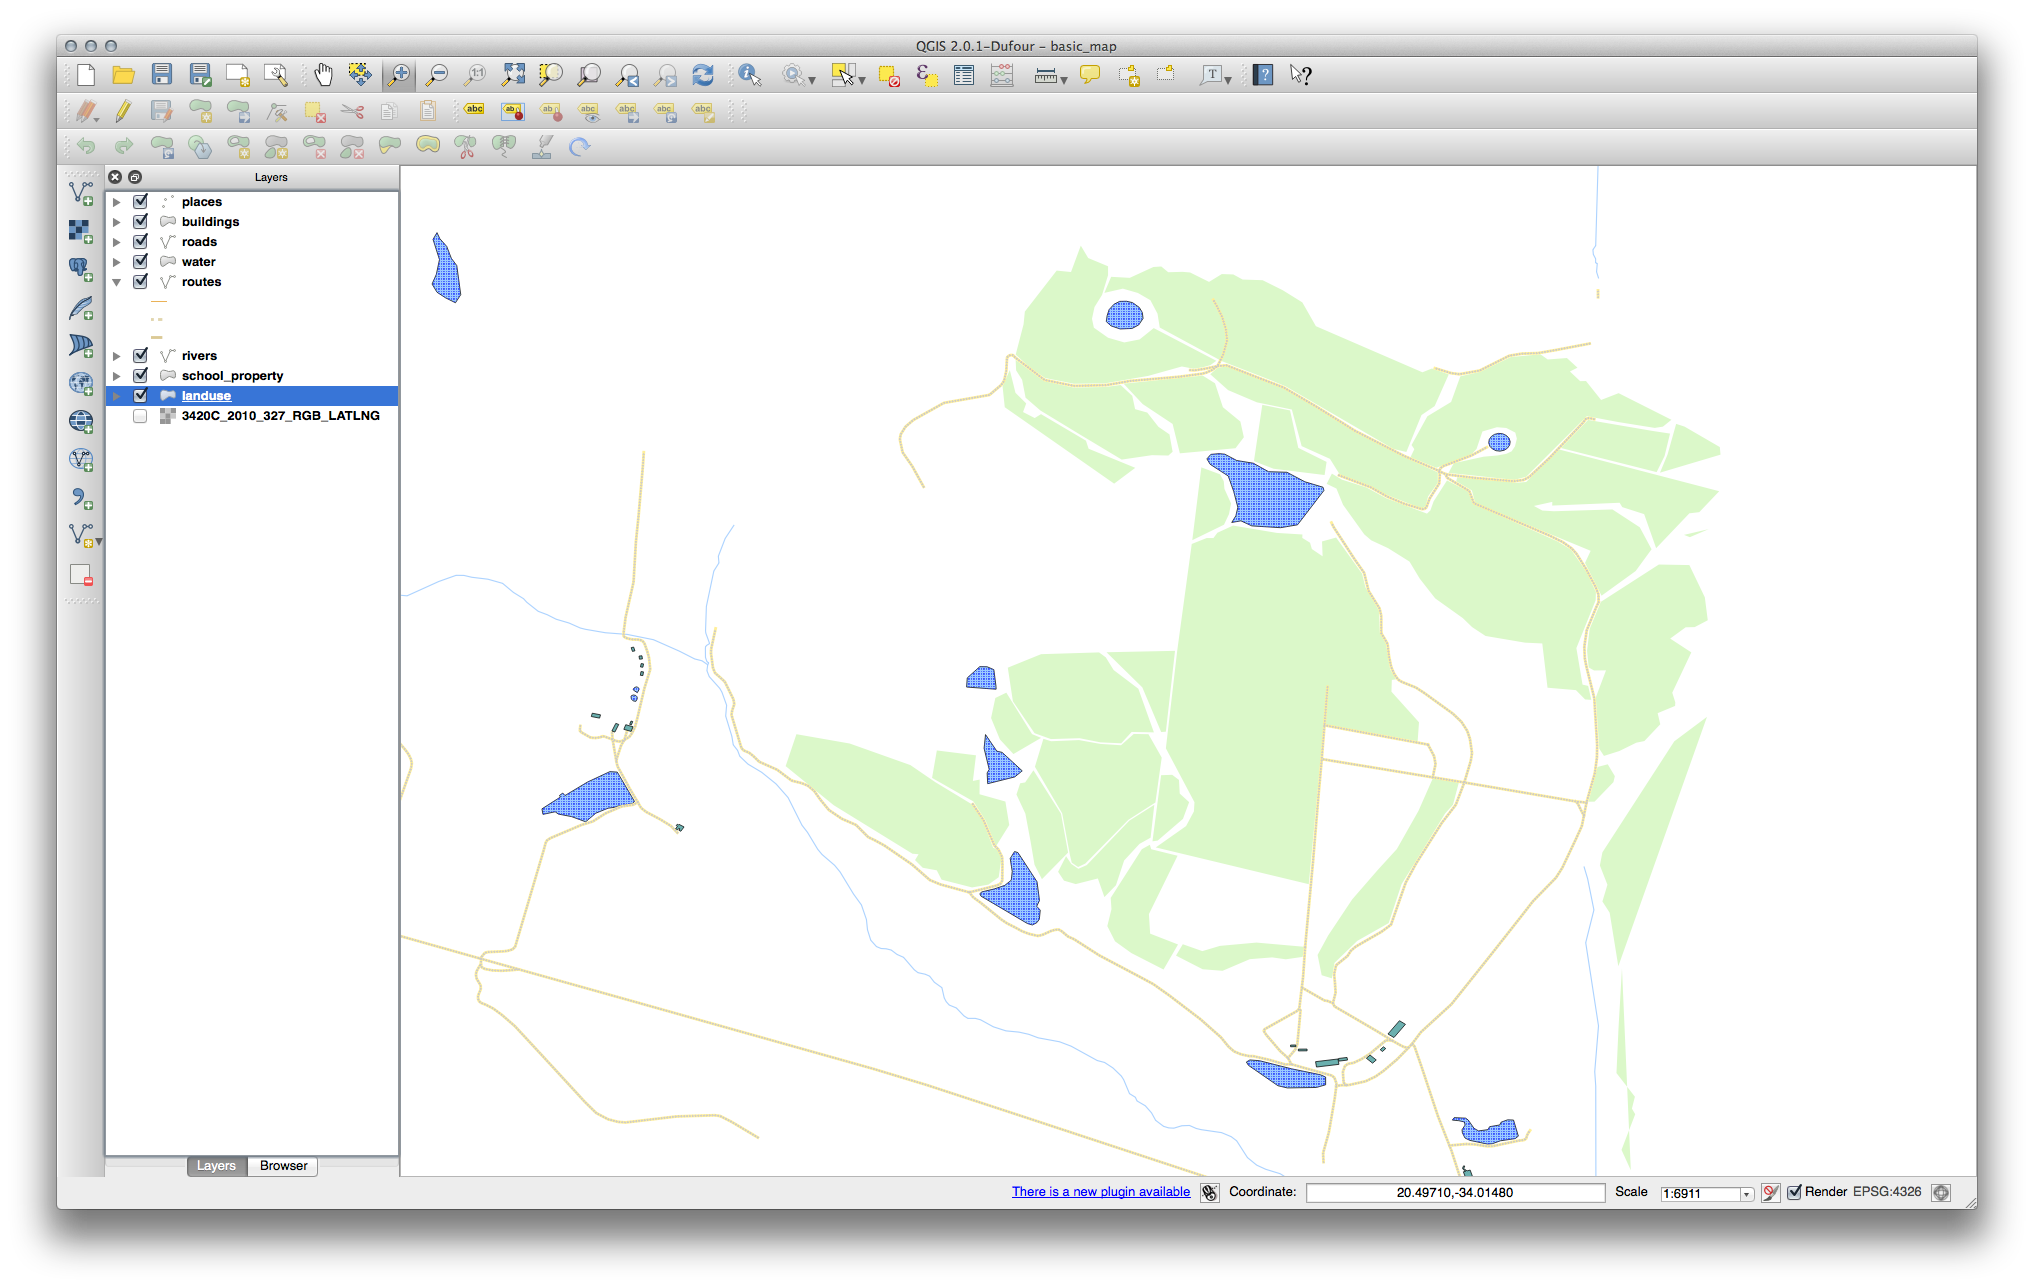Click the Zoom In tool
Image resolution: width=2034 pixels, height=1288 pixels.
399,73
